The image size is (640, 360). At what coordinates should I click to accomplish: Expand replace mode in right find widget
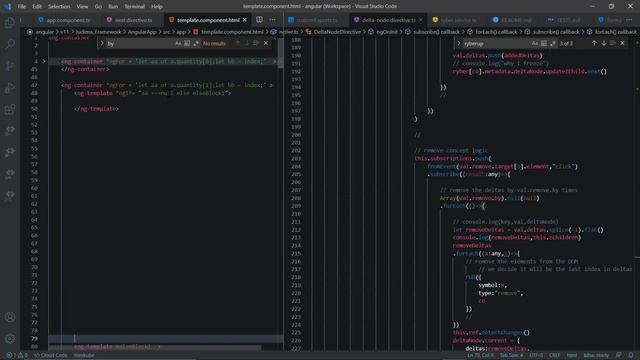[x=458, y=43]
